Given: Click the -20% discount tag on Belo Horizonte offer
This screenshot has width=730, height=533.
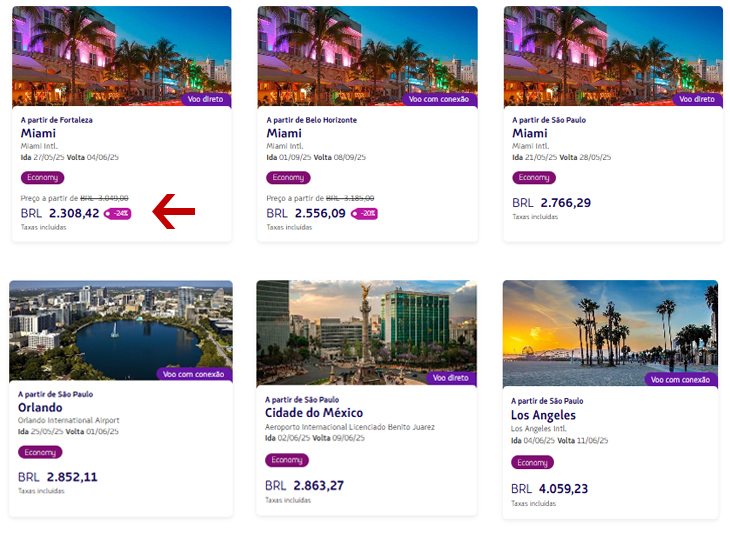Looking at the screenshot, I should 364,214.
